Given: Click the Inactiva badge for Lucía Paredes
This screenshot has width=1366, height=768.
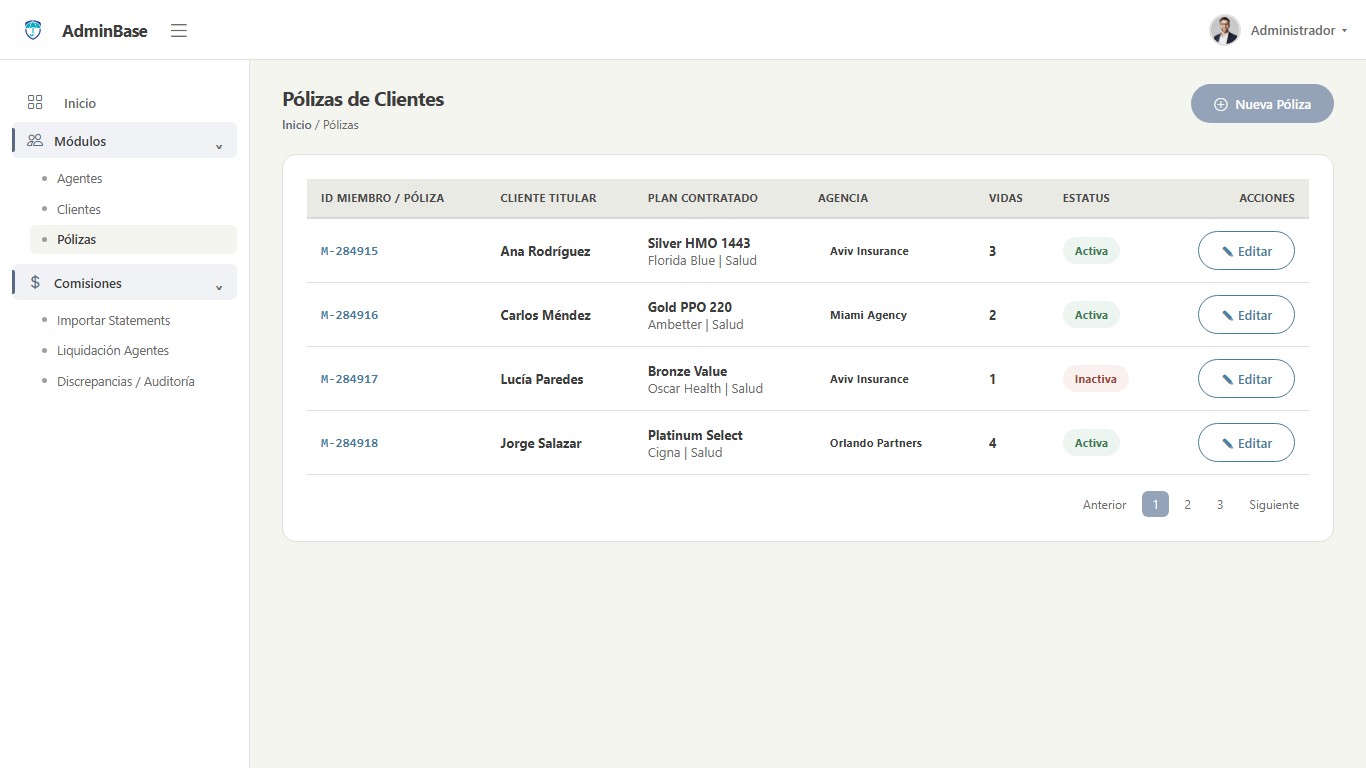Looking at the screenshot, I should pos(1095,379).
